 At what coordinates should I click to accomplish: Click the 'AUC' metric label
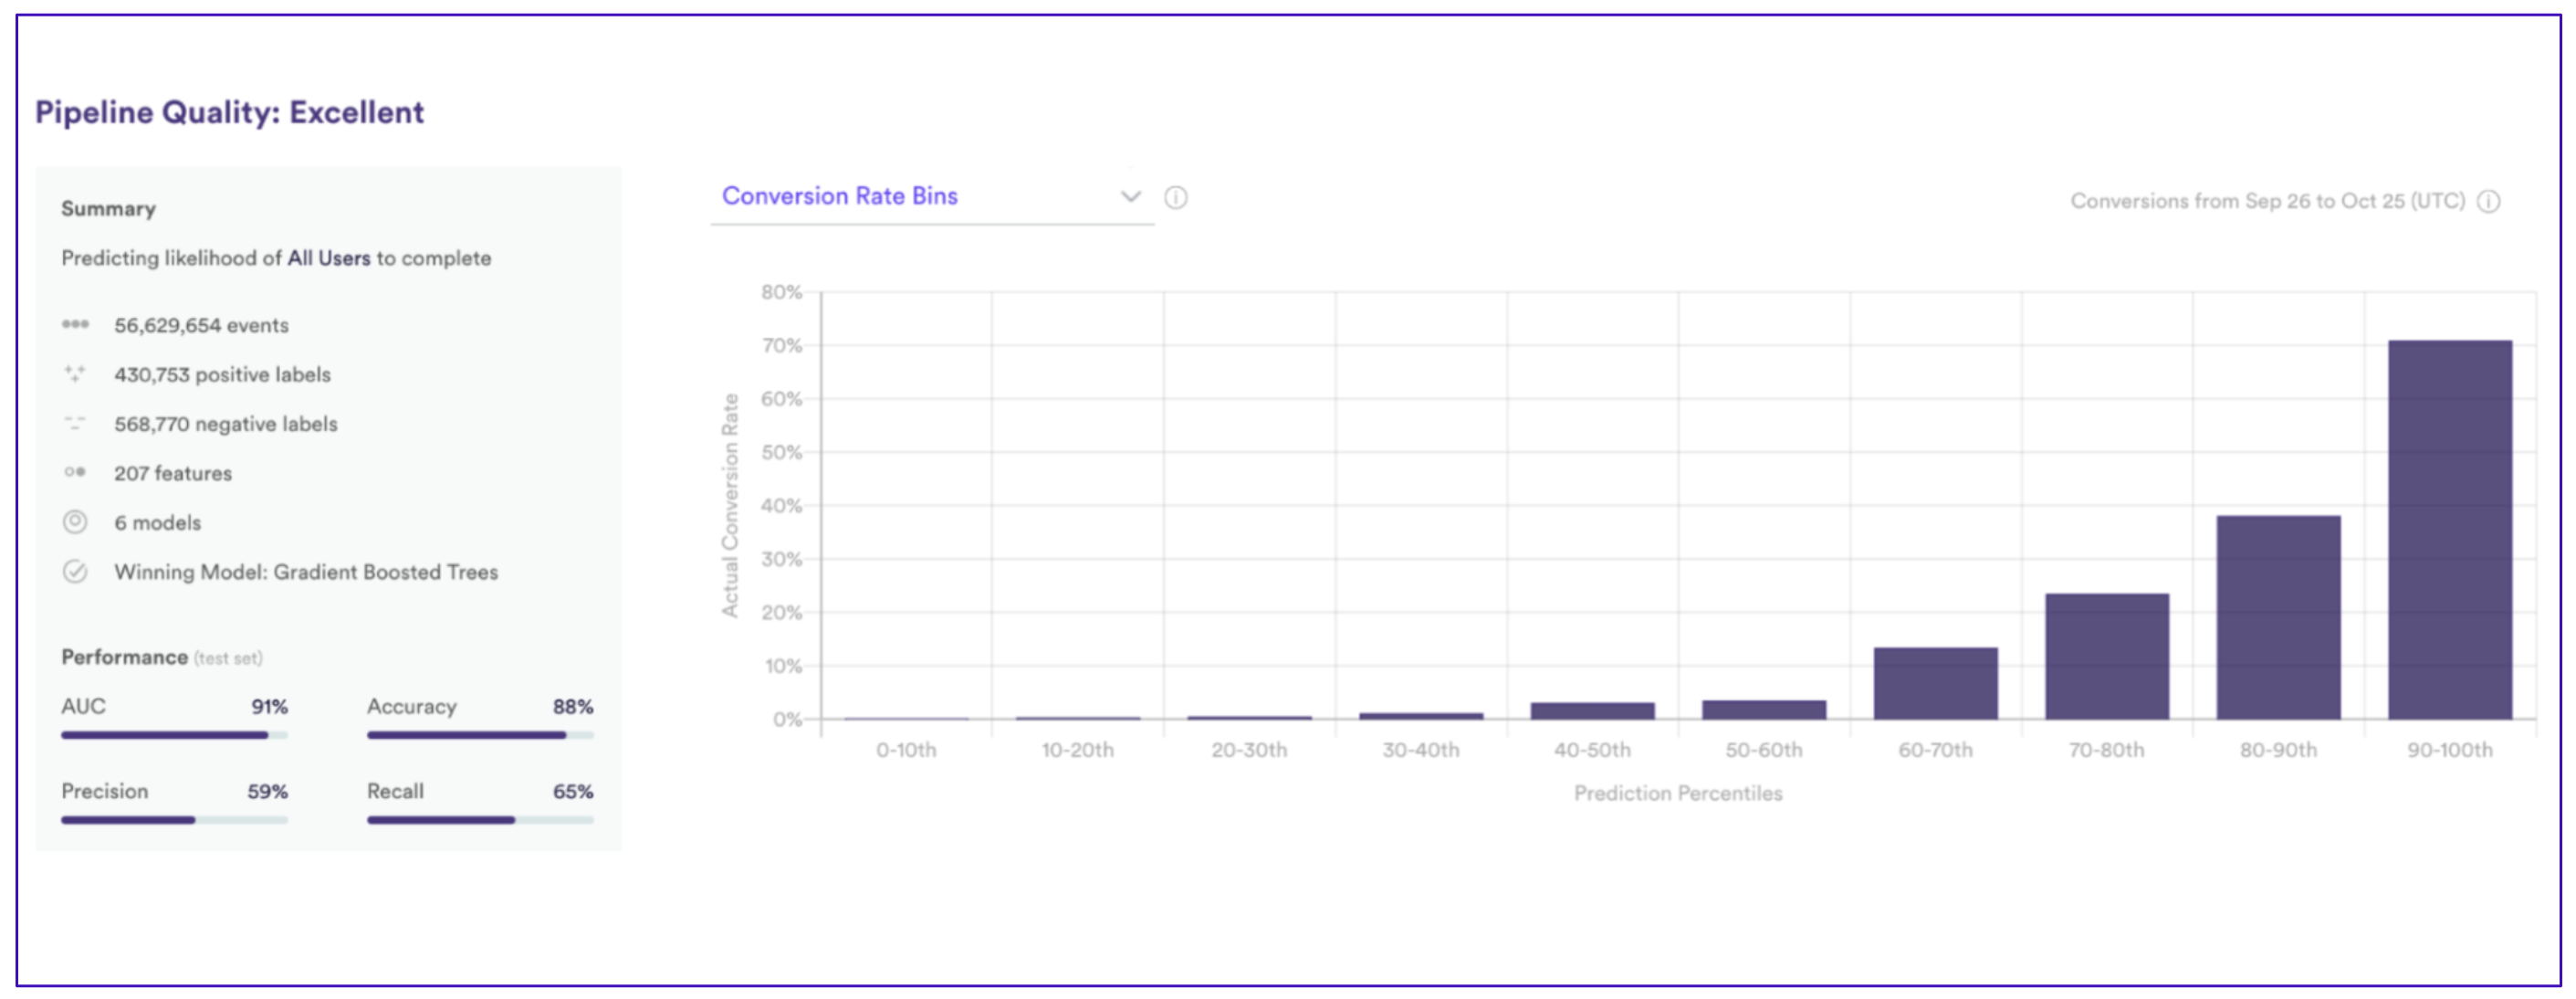pos(83,706)
